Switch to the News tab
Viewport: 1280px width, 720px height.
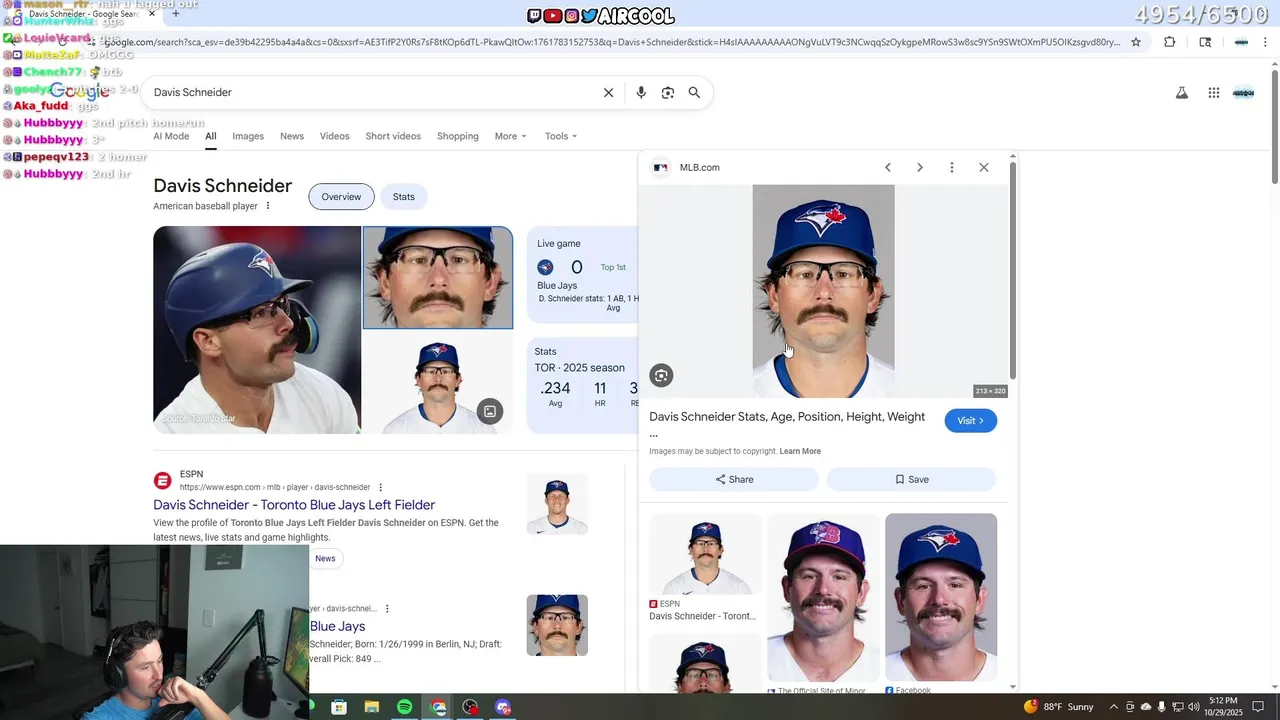pos(292,136)
